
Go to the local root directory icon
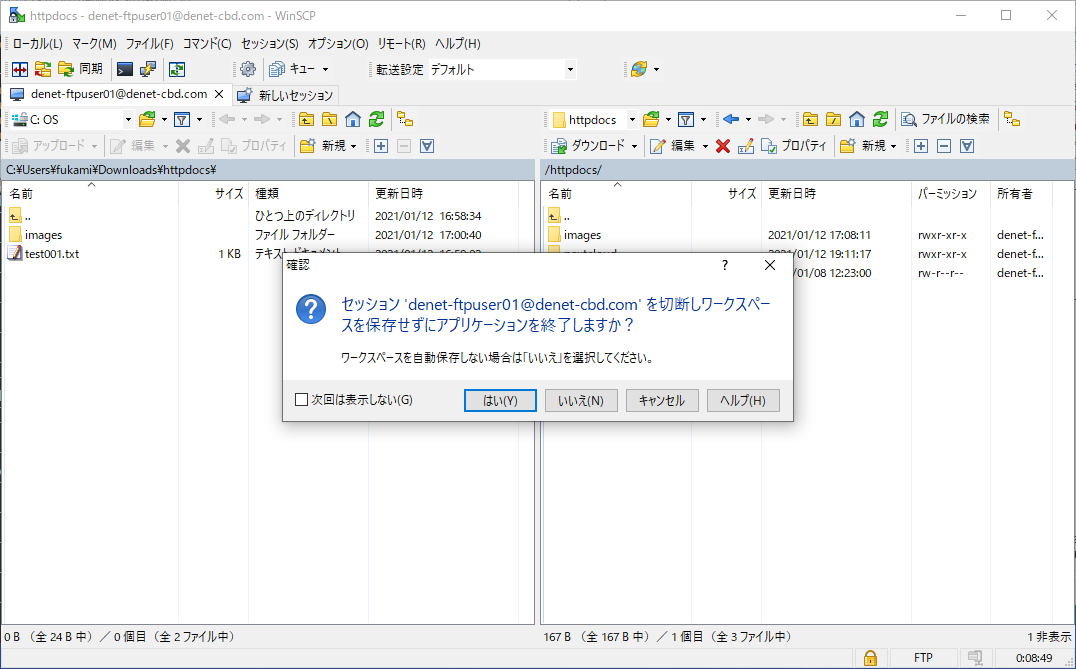click(329, 119)
